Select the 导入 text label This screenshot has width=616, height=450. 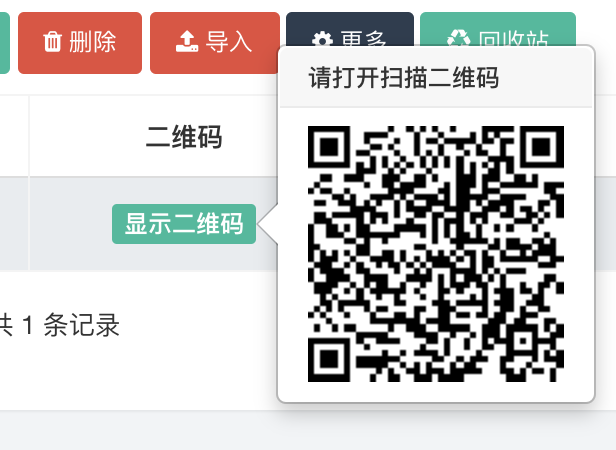tap(229, 42)
